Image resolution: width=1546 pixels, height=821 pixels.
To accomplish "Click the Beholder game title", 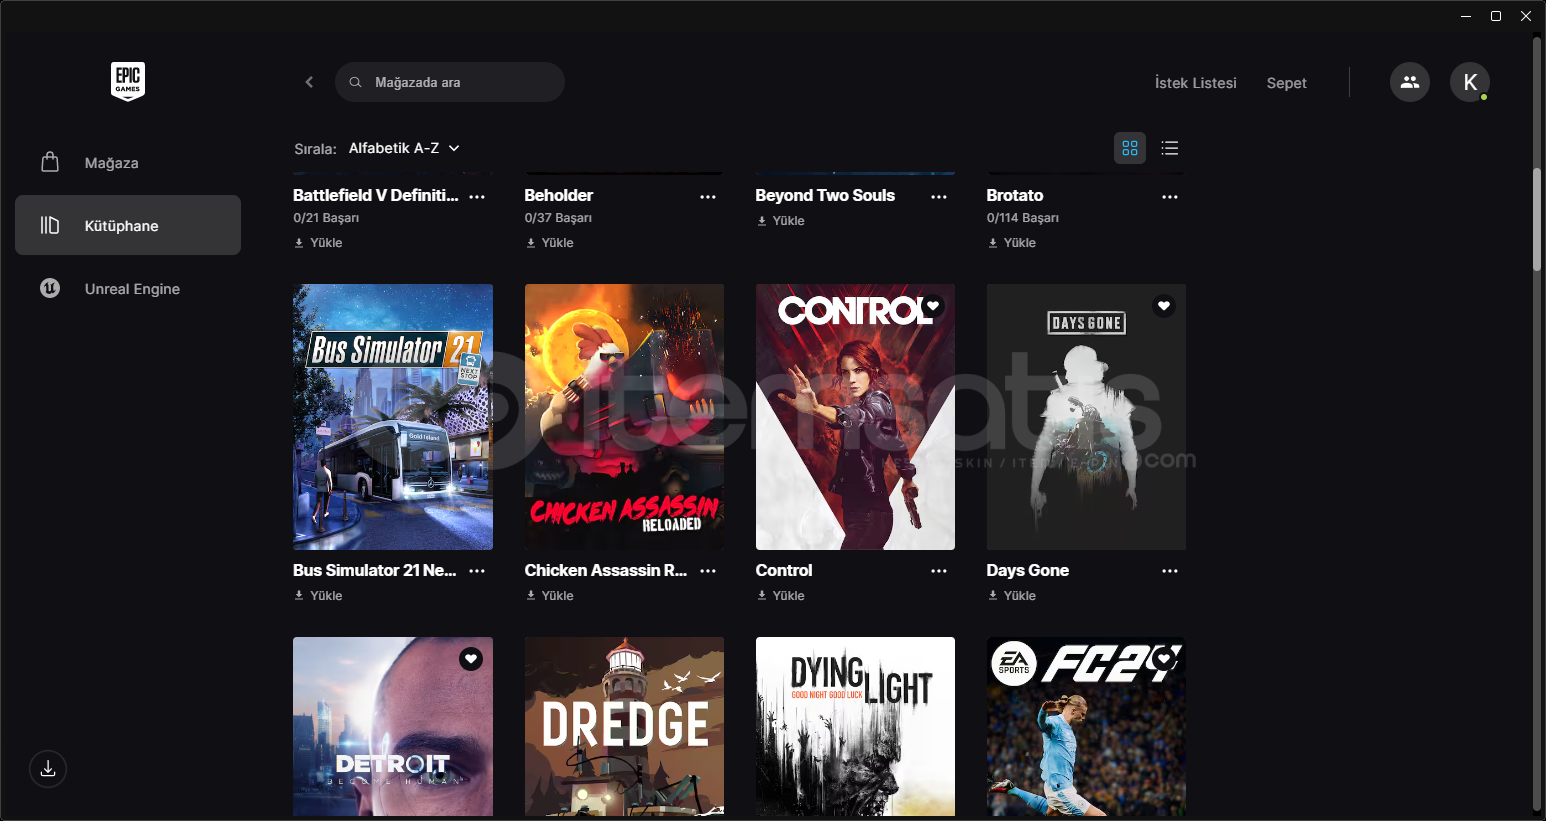I will 559,195.
